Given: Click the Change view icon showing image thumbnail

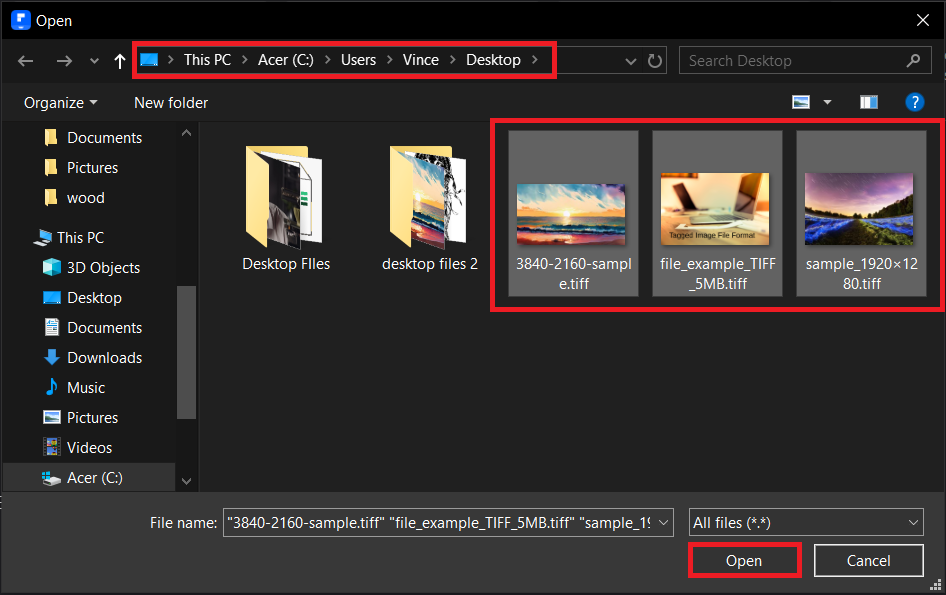Looking at the screenshot, I should 800,101.
